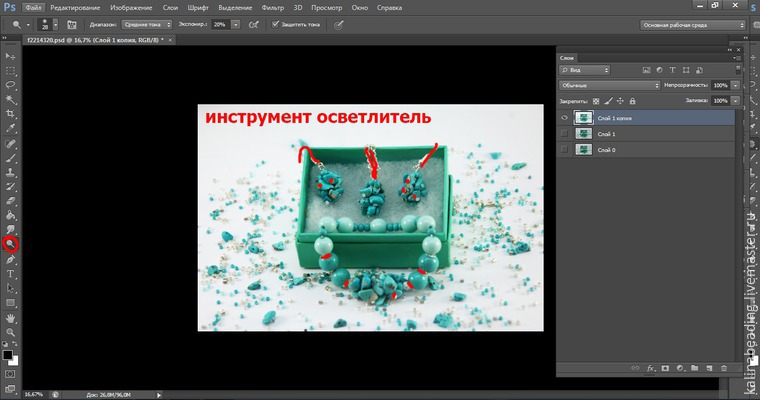Select the Clone Stamp tool
This screenshot has width=760, height=400.
coord(10,172)
